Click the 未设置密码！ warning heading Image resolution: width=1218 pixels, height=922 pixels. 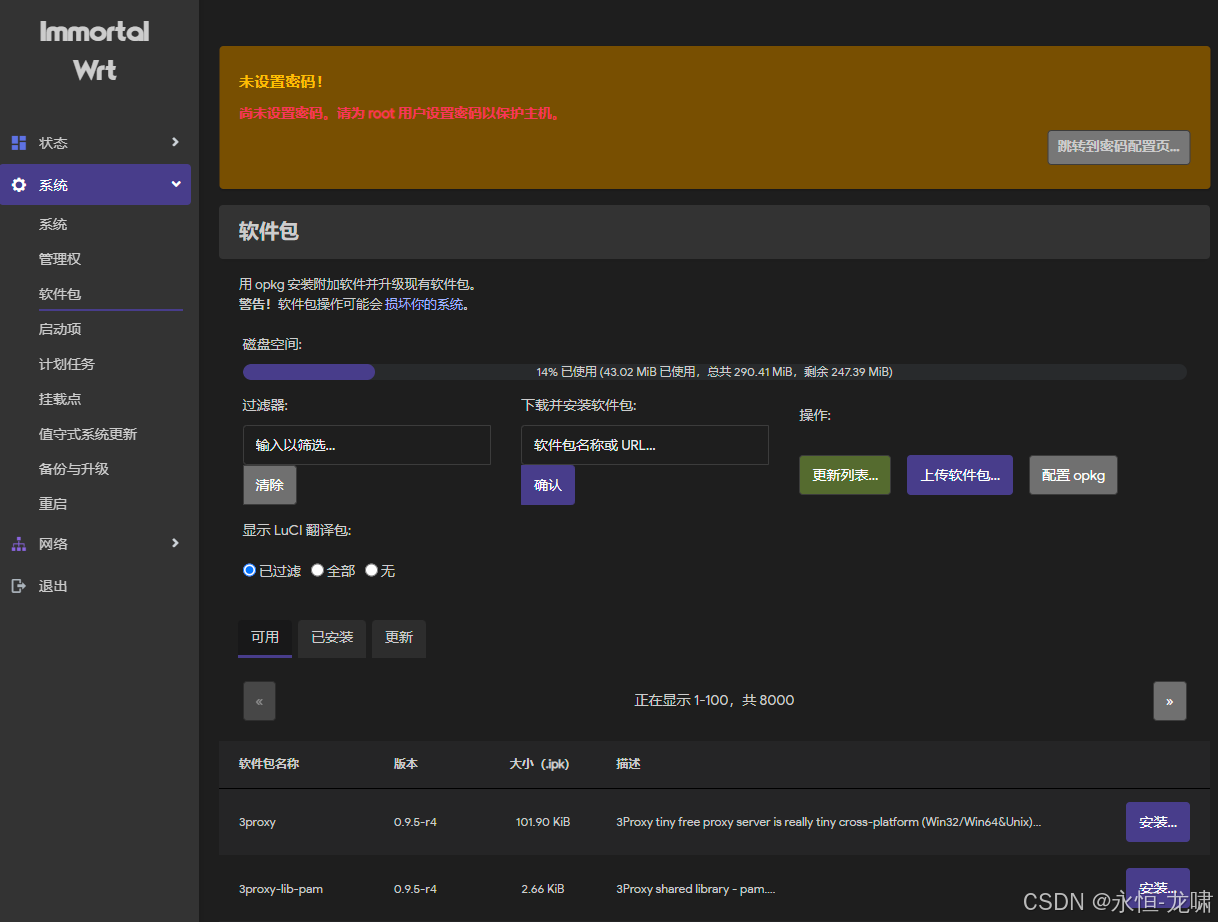pos(281,82)
